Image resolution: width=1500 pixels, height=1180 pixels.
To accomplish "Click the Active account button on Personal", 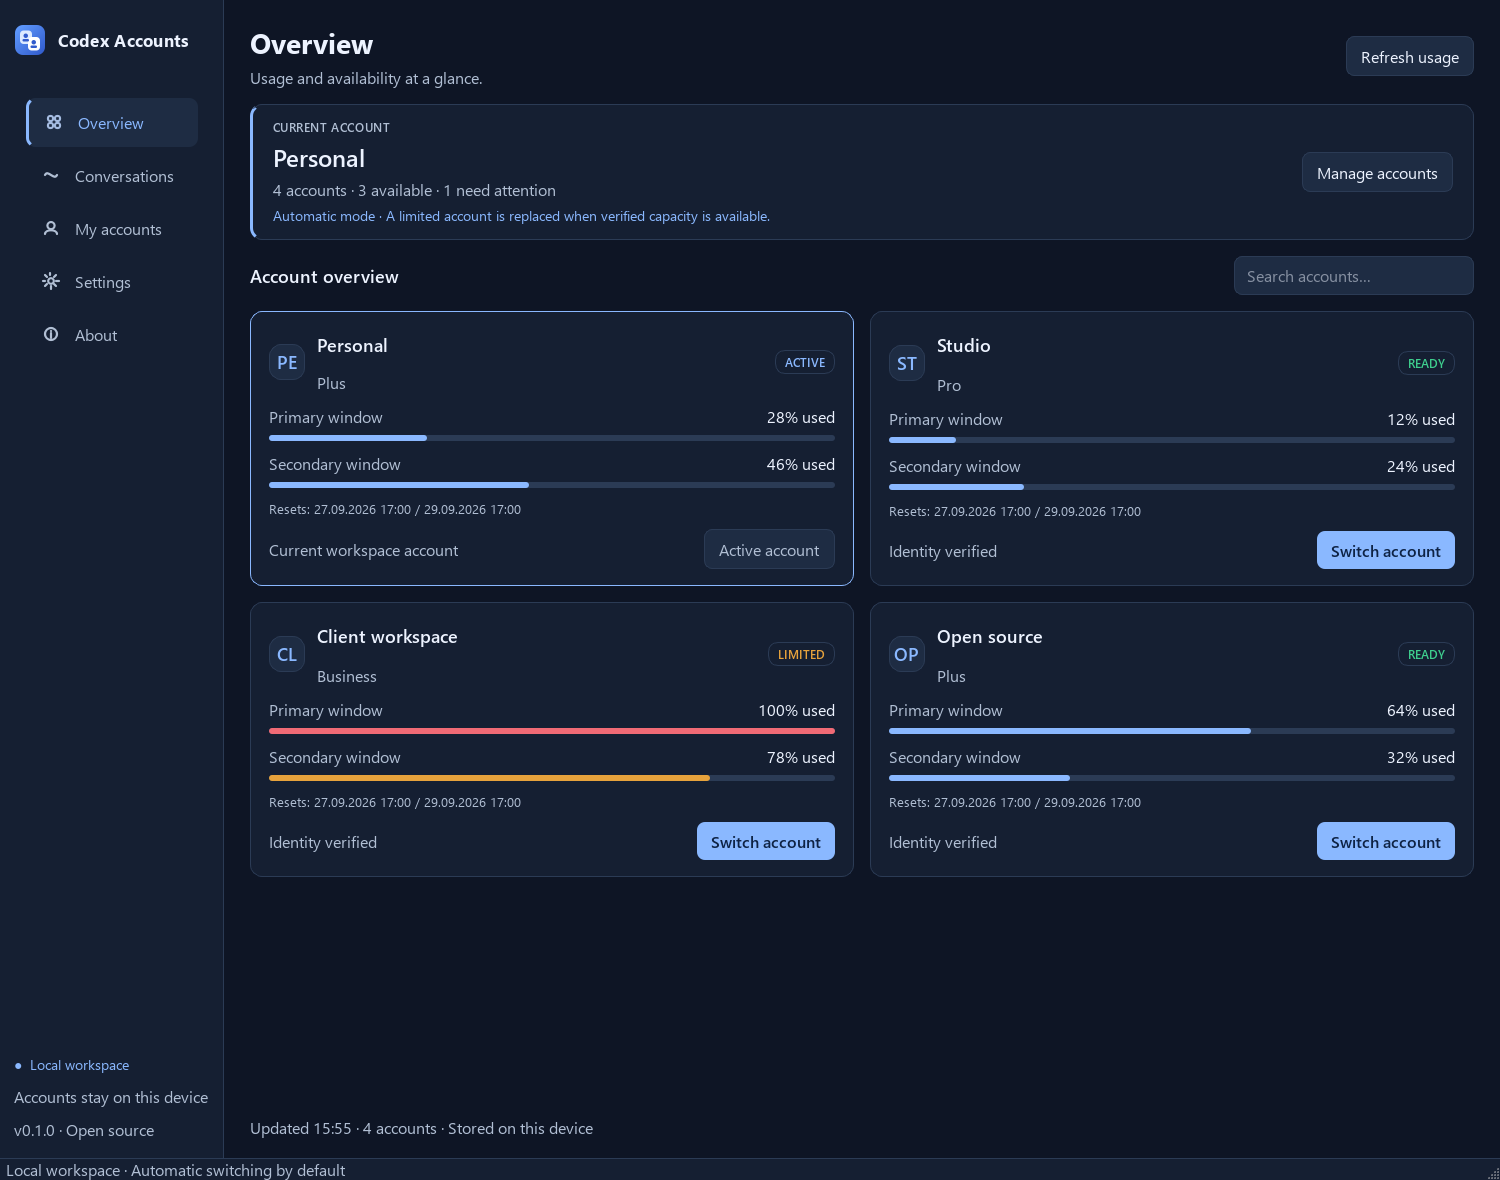I will coord(769,550).
